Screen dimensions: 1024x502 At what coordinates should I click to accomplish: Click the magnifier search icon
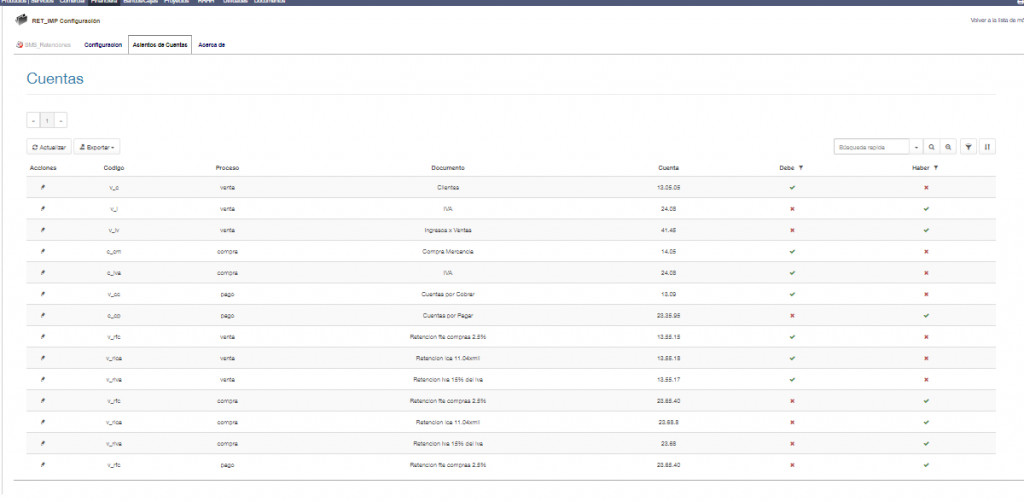931,148
